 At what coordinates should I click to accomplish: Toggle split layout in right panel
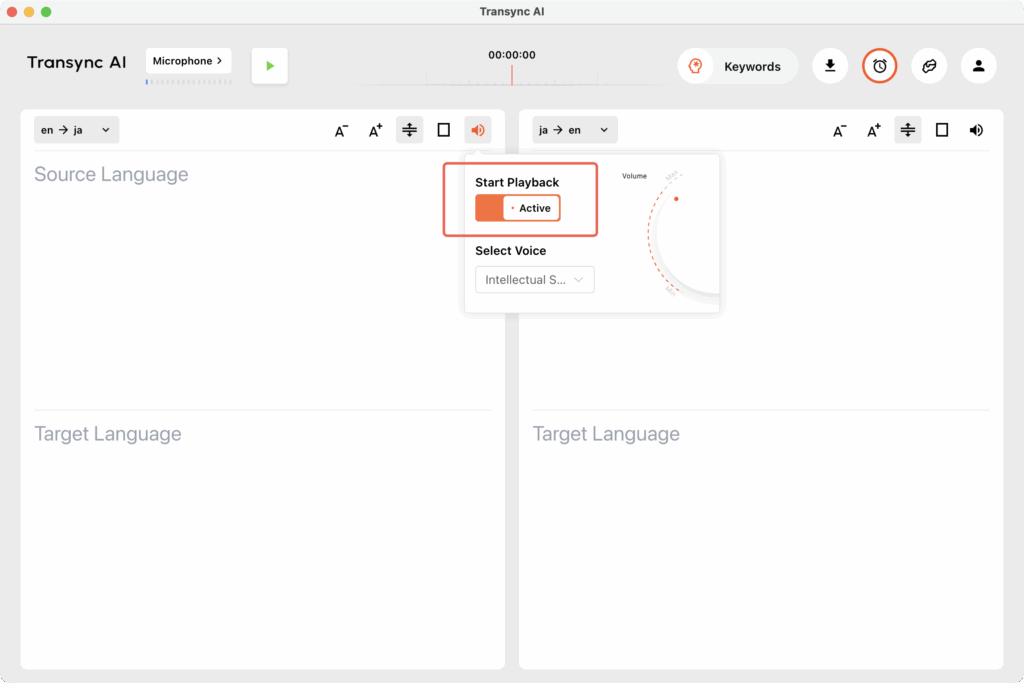[907, 130]
